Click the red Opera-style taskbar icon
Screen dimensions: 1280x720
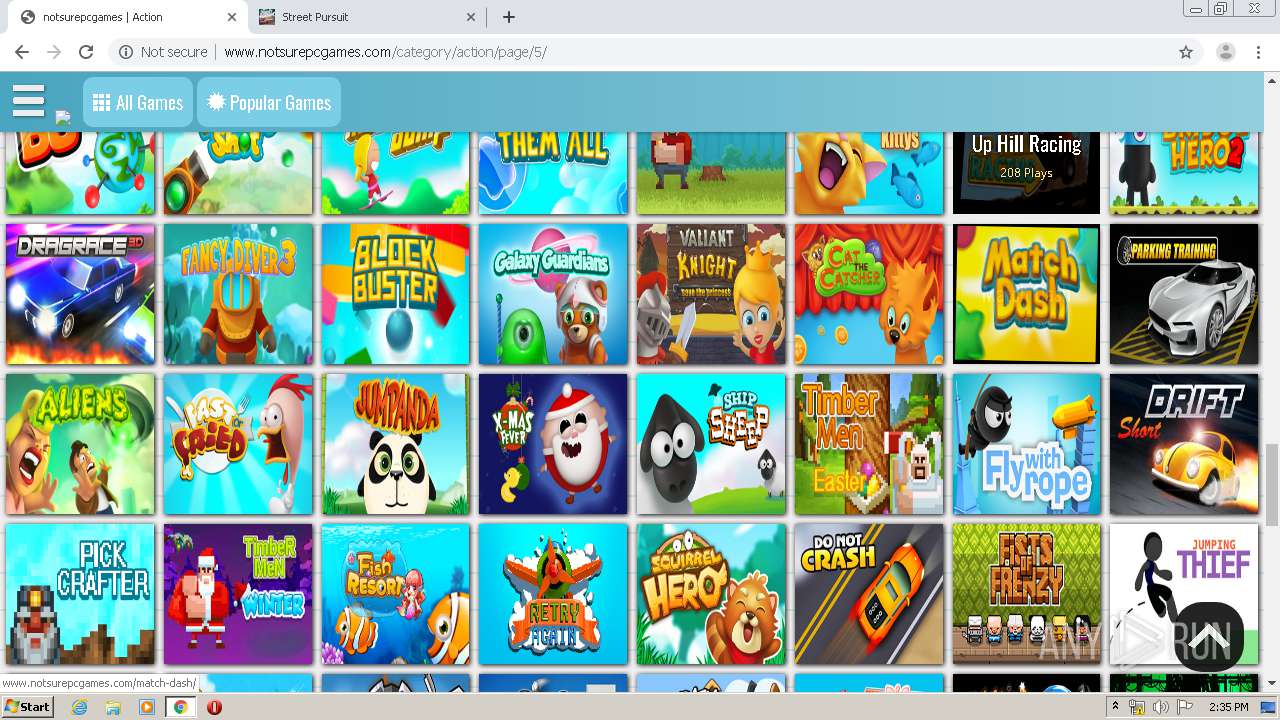tap(214, 707)
